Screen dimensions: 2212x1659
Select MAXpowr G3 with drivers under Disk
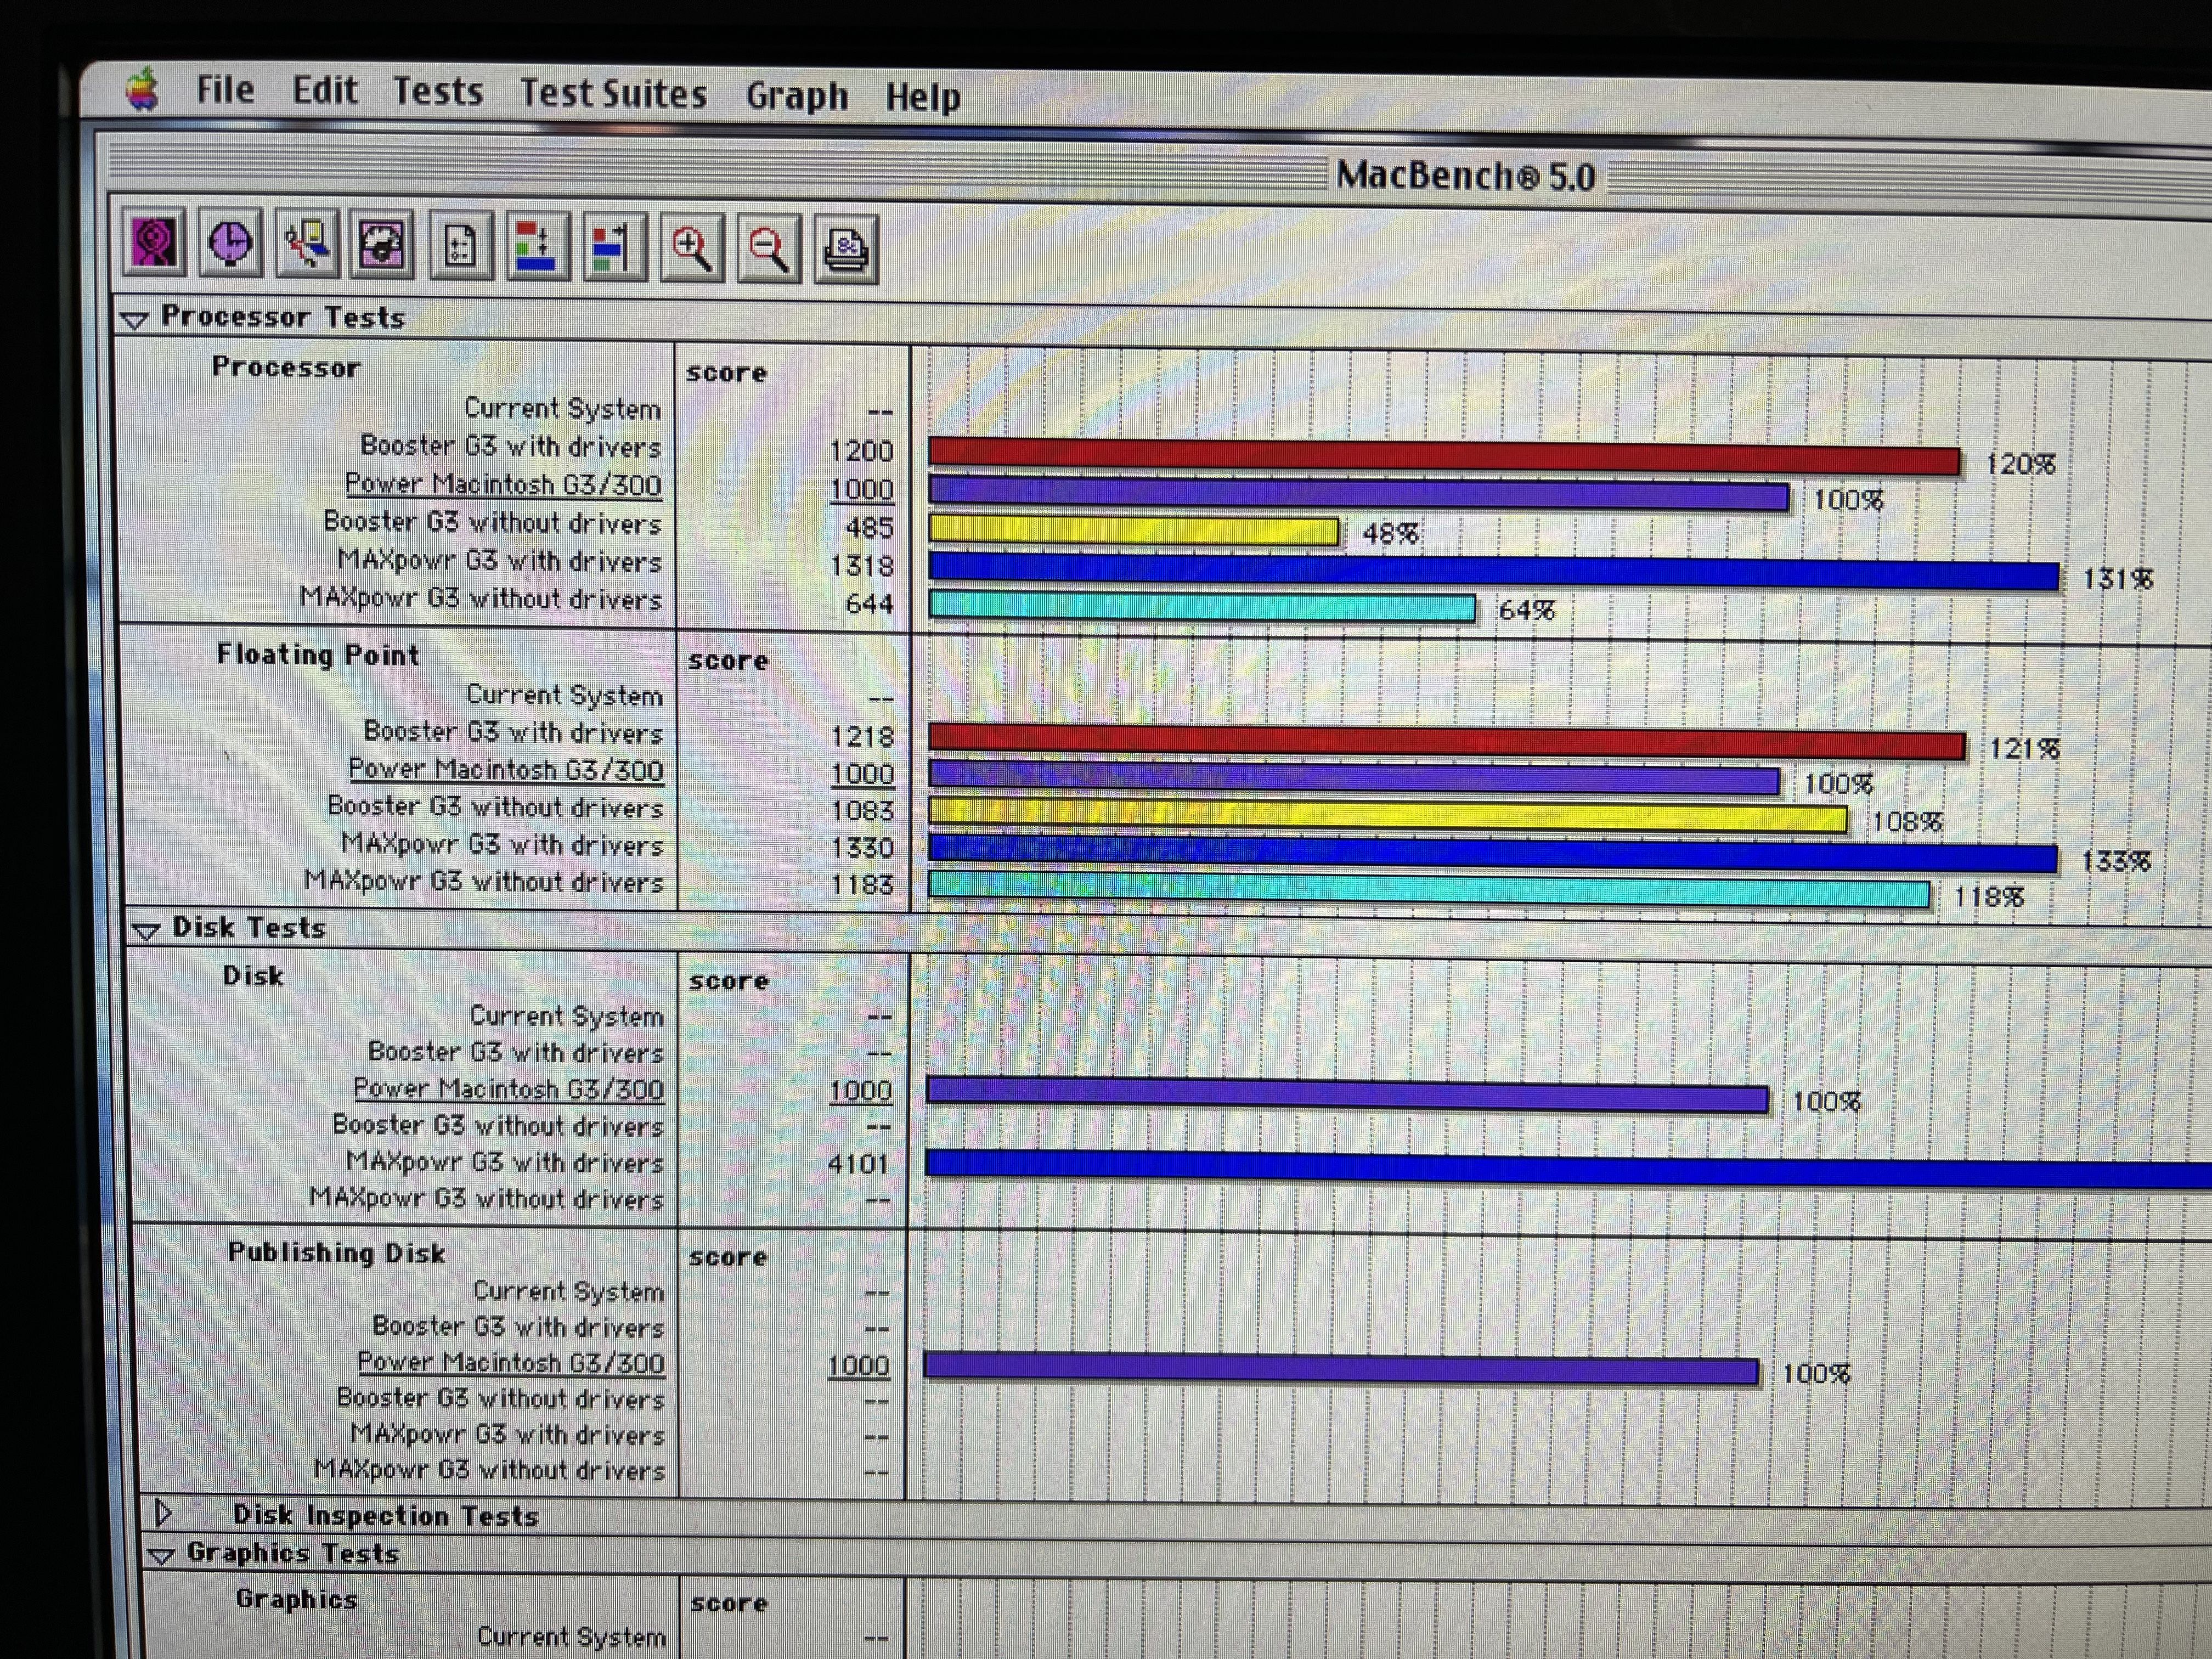pos(506,1162)
